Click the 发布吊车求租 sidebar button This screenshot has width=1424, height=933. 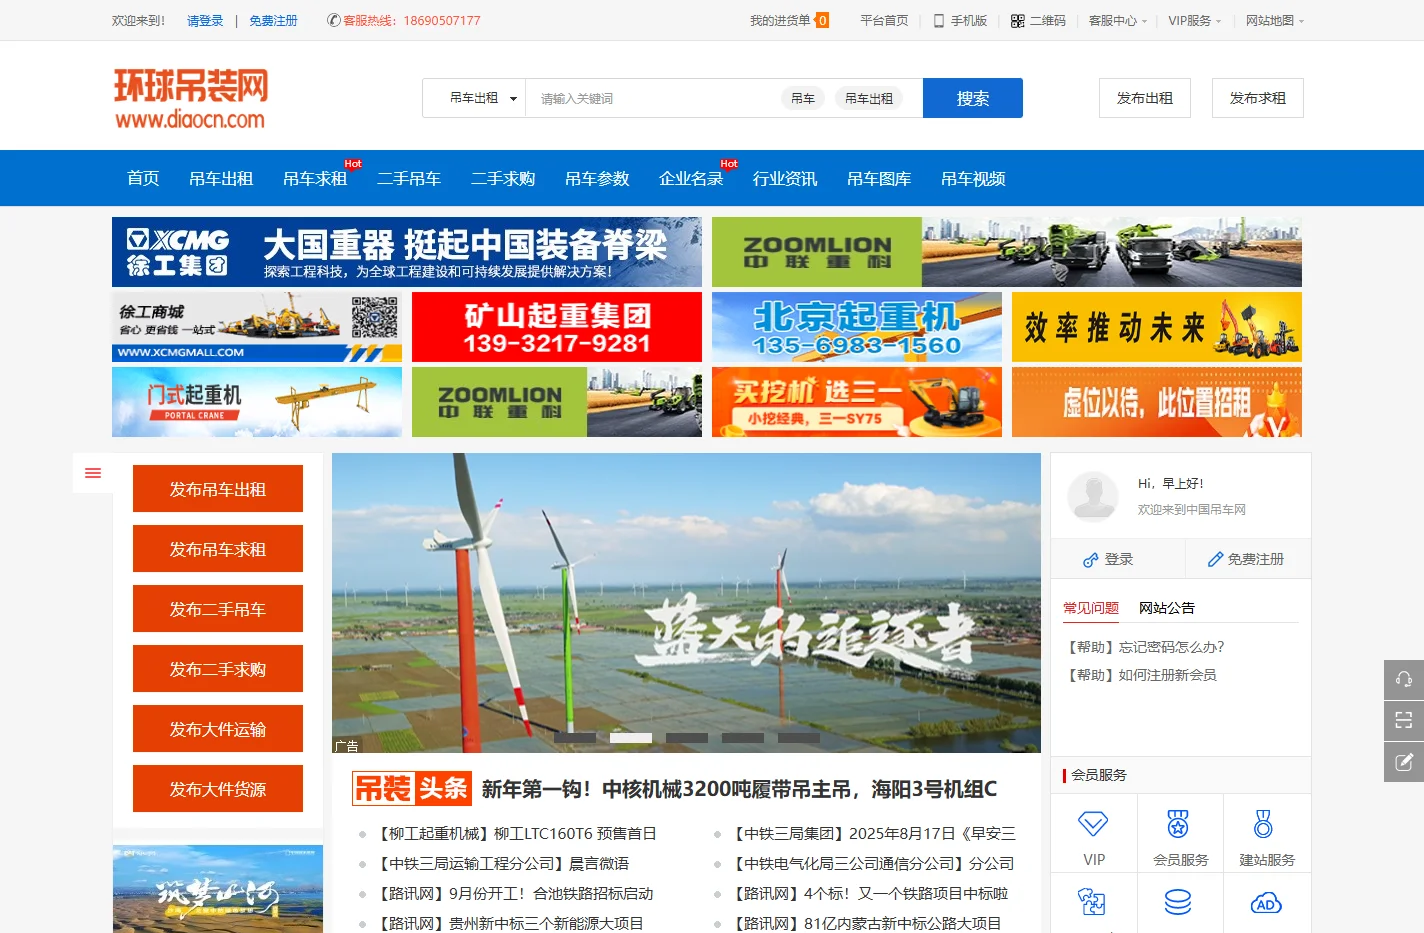click(218, 549)
